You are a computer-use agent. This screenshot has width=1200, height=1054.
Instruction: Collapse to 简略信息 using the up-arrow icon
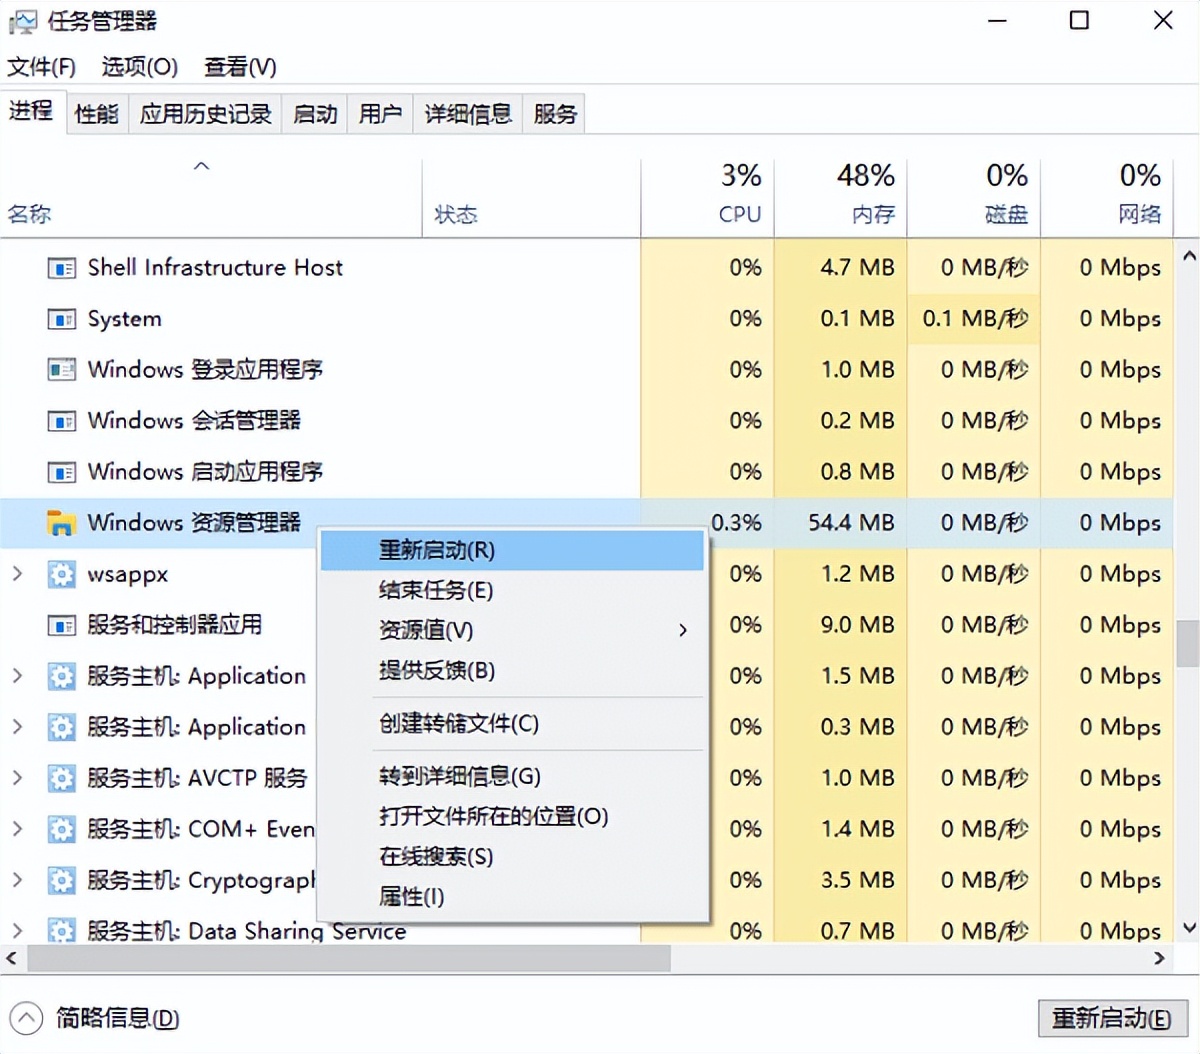coord(26,1019)
